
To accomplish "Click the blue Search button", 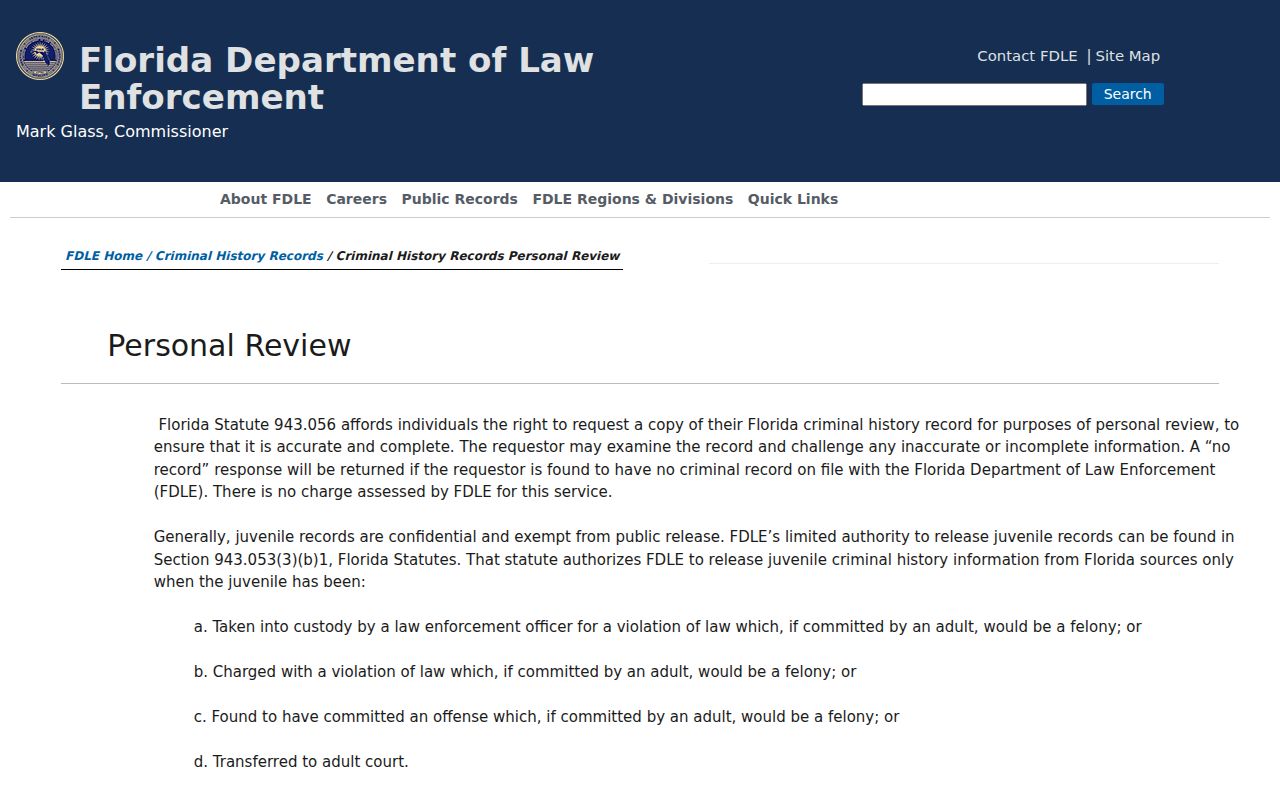I will [1127, 94].
